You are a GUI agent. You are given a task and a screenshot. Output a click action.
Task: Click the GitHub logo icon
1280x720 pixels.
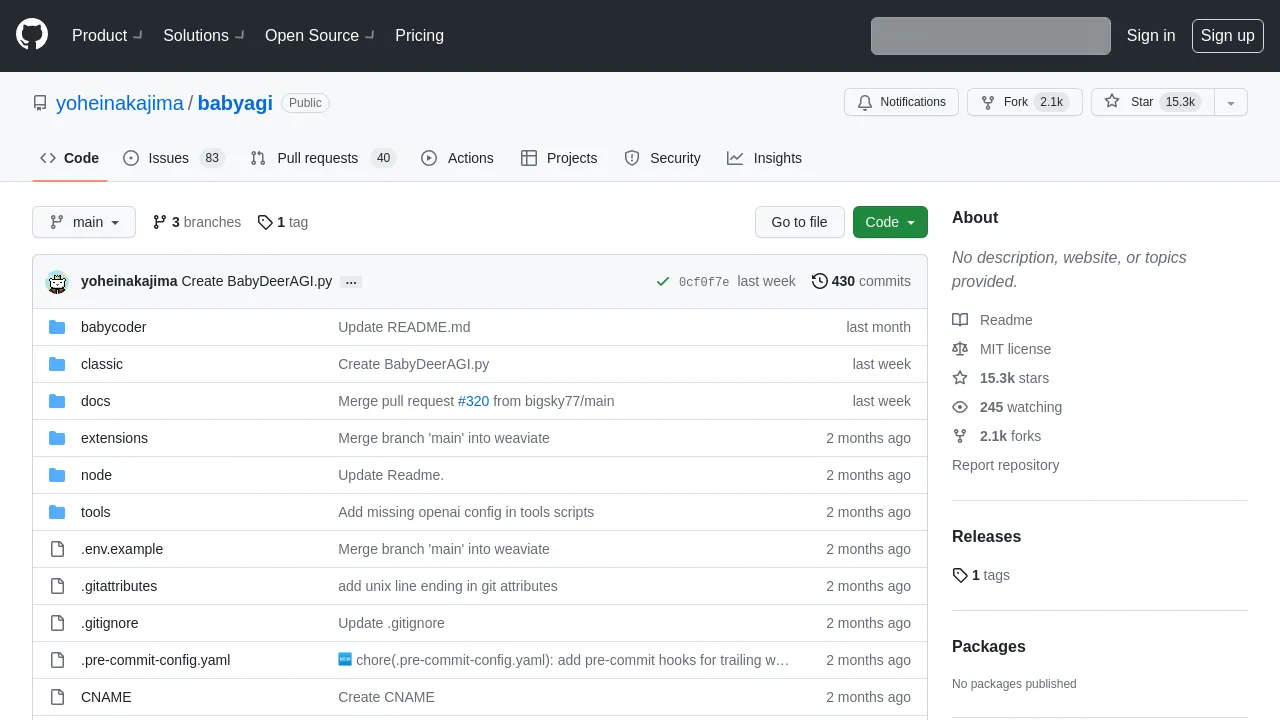coord(32,35)
